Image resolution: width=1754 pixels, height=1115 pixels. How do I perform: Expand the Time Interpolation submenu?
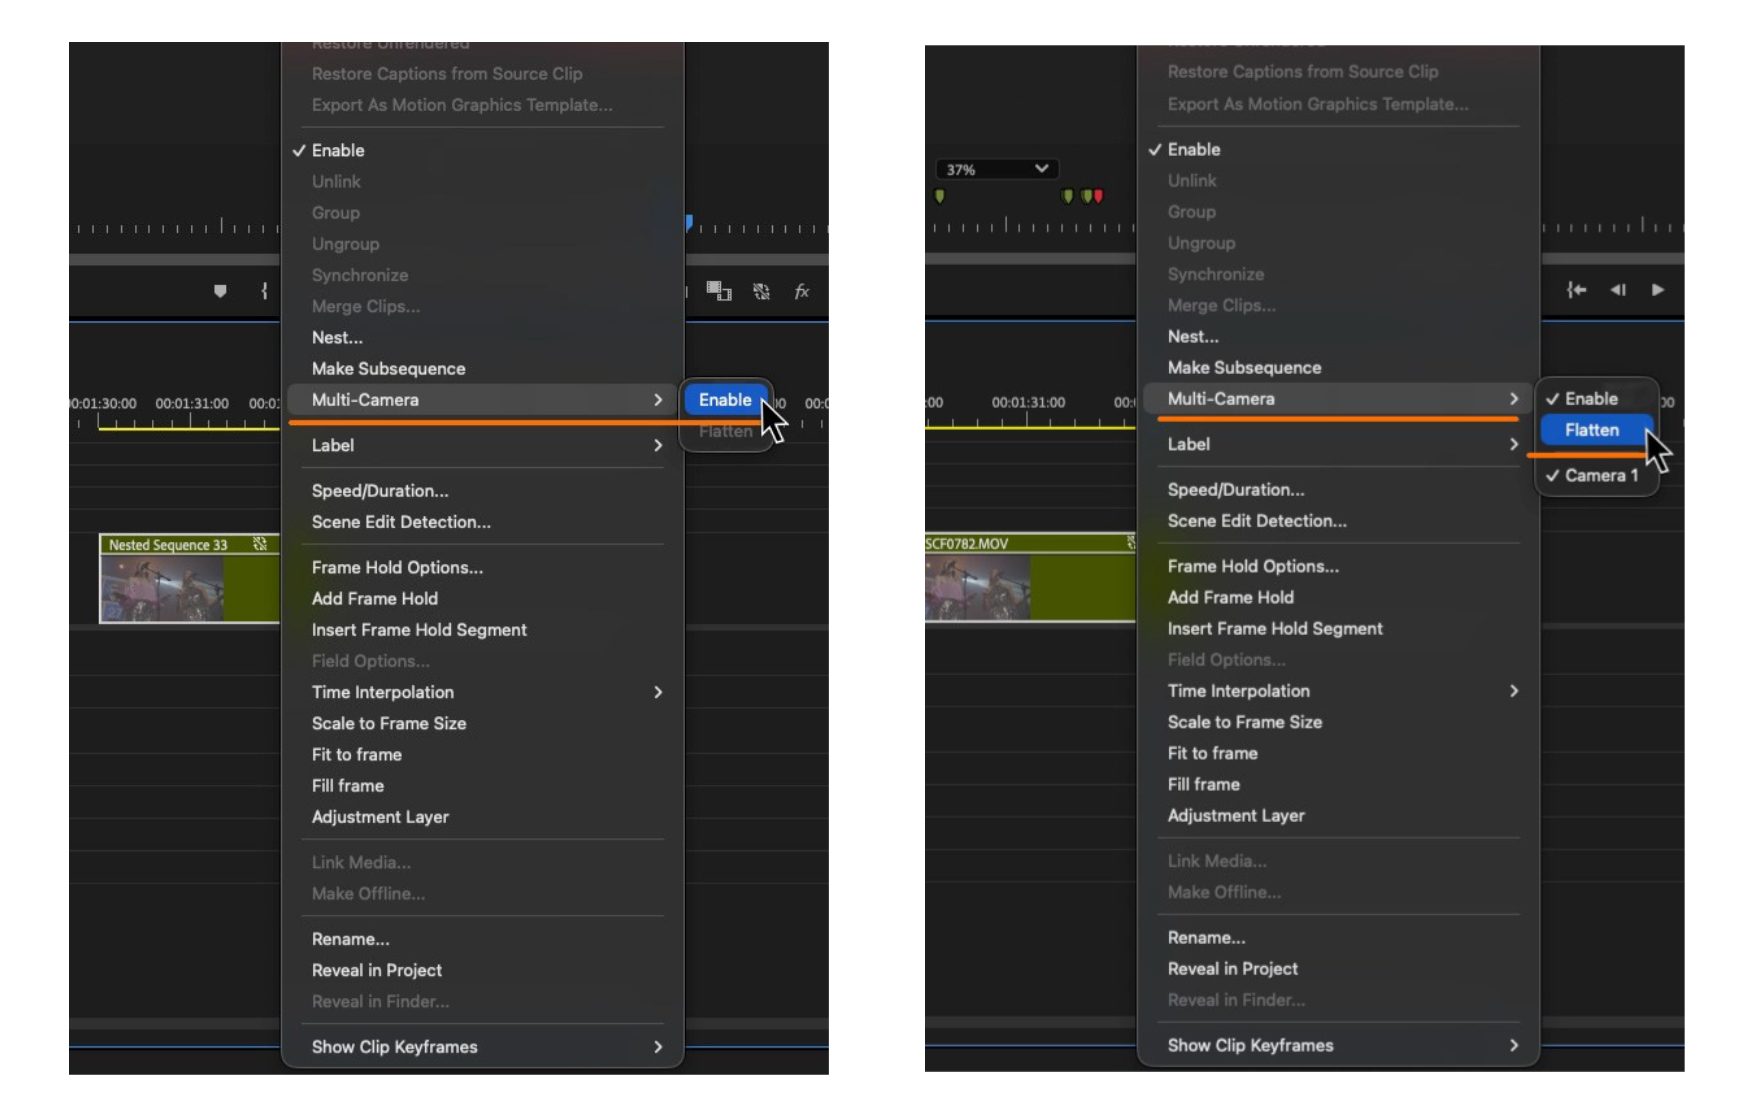[x=381, y=691]
